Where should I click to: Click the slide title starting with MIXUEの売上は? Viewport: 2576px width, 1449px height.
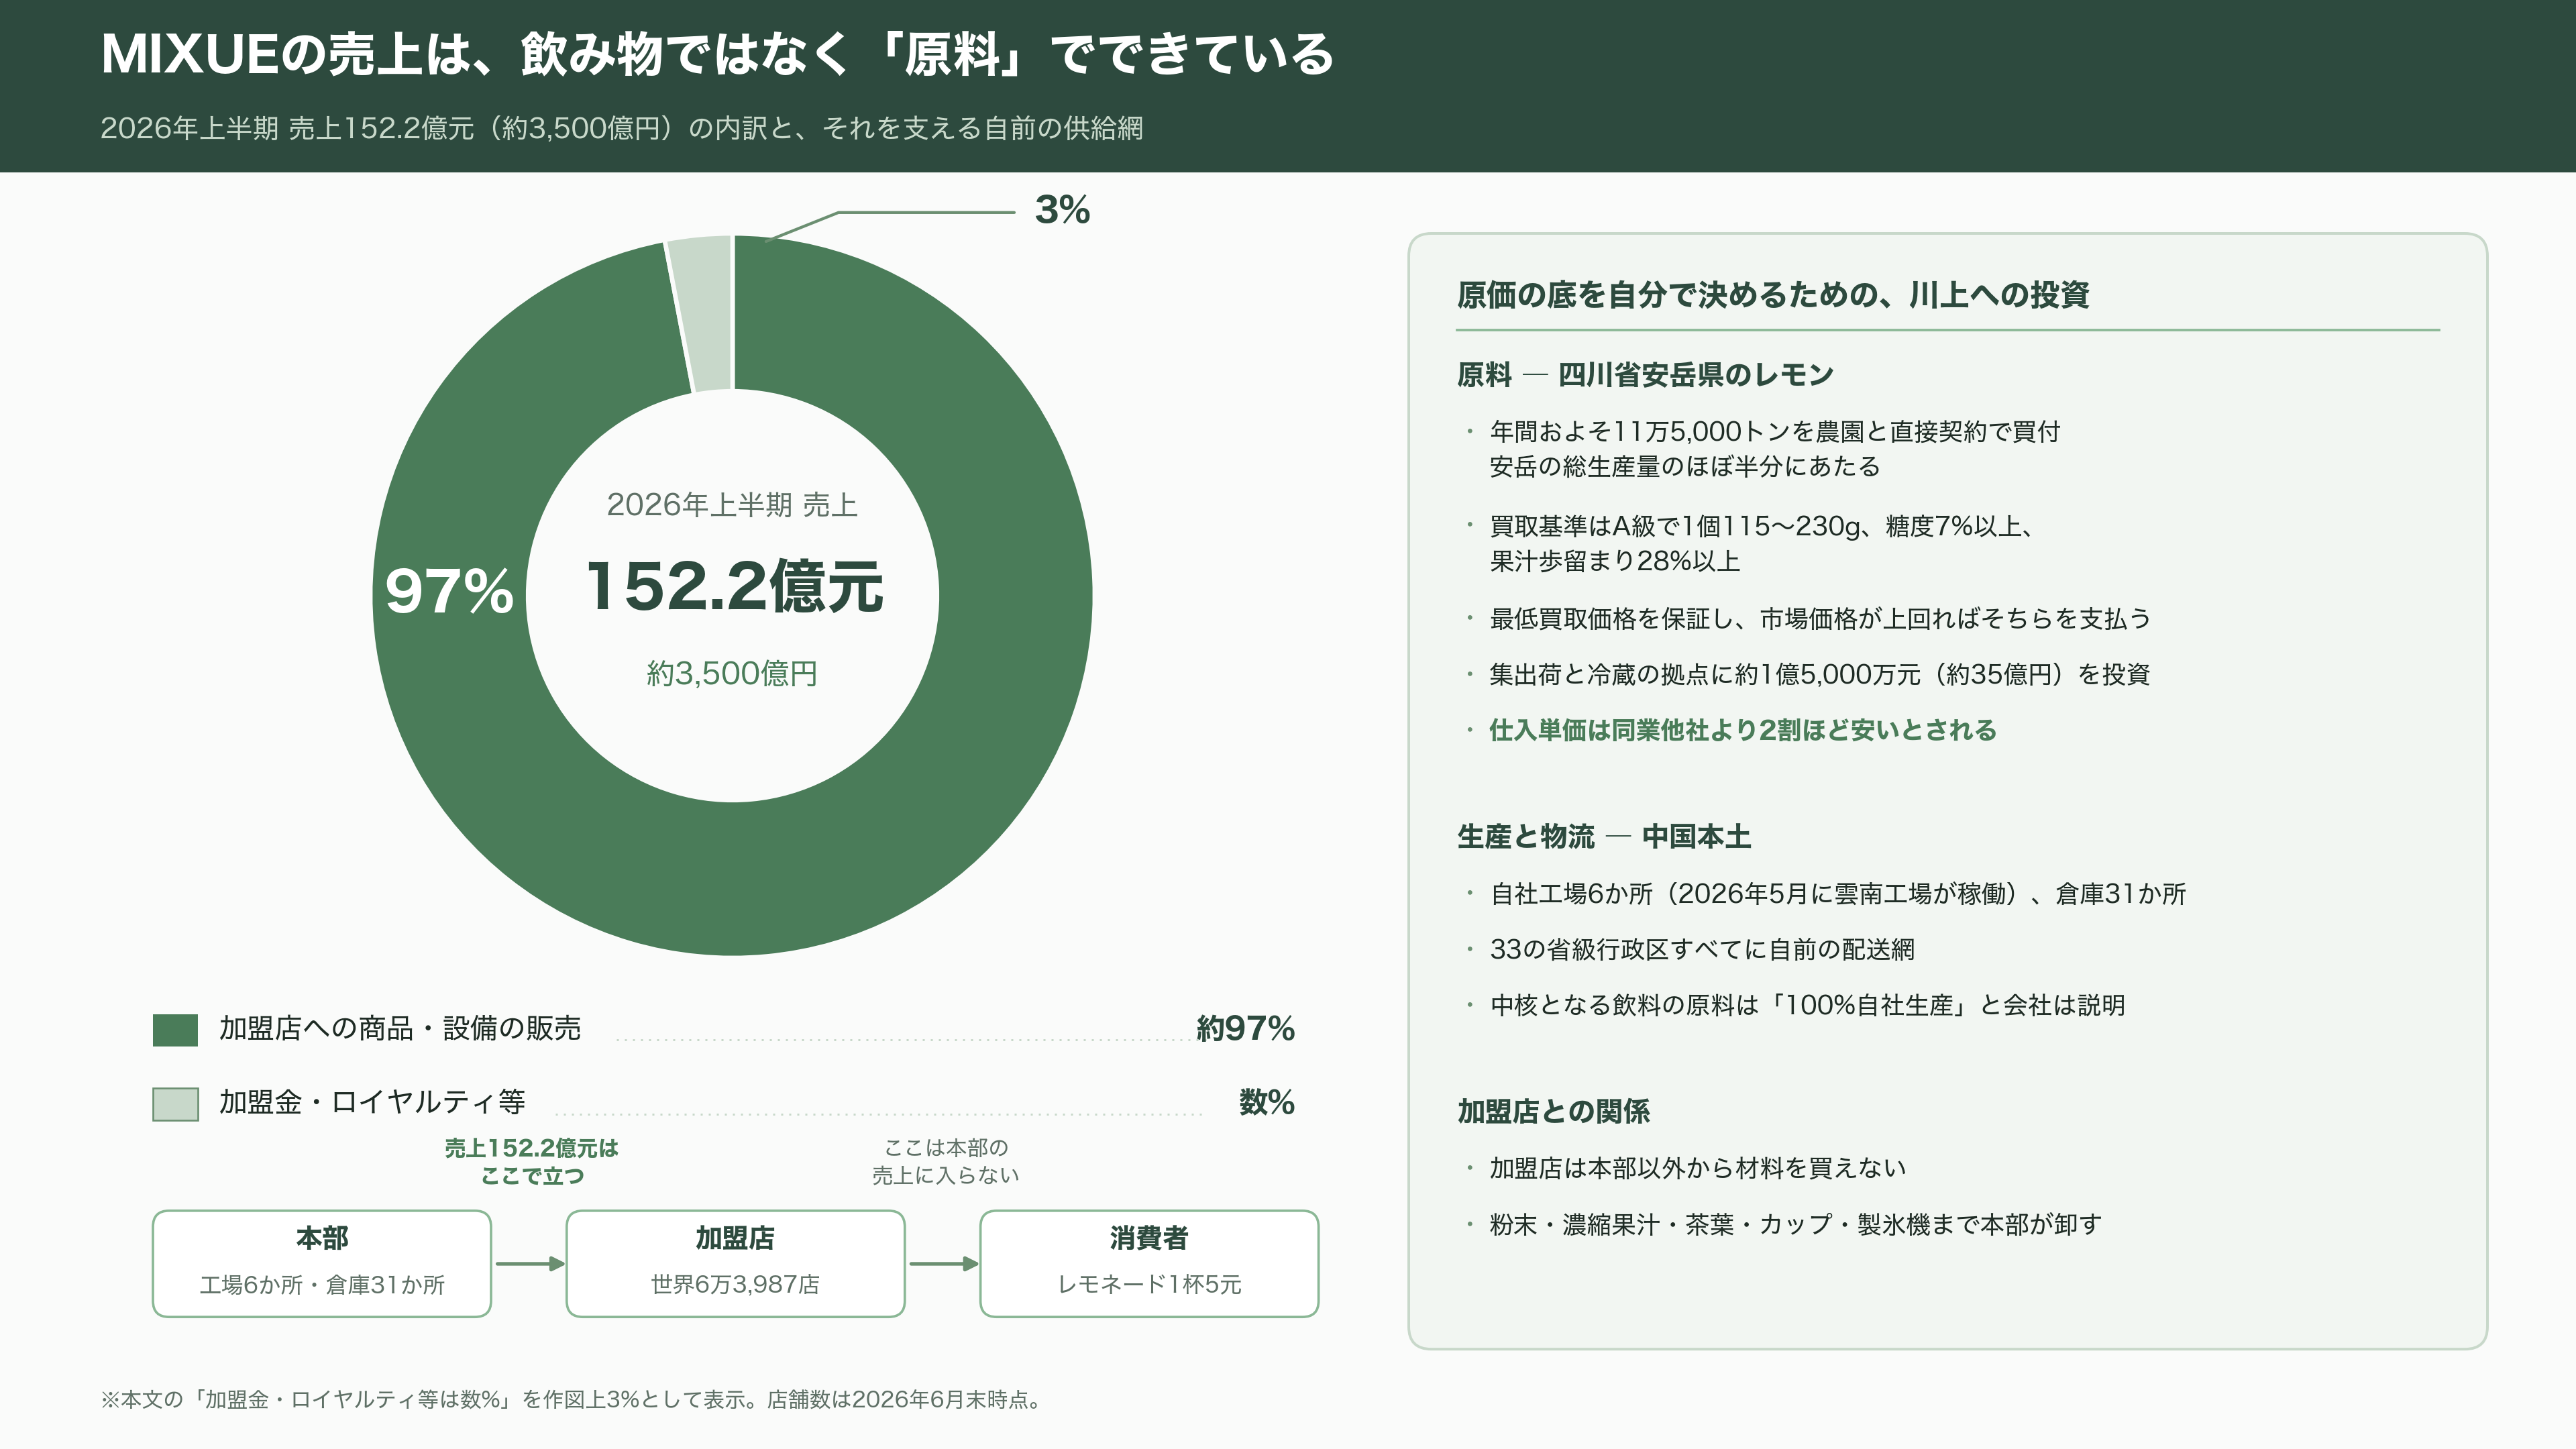(x=718, y=54)
